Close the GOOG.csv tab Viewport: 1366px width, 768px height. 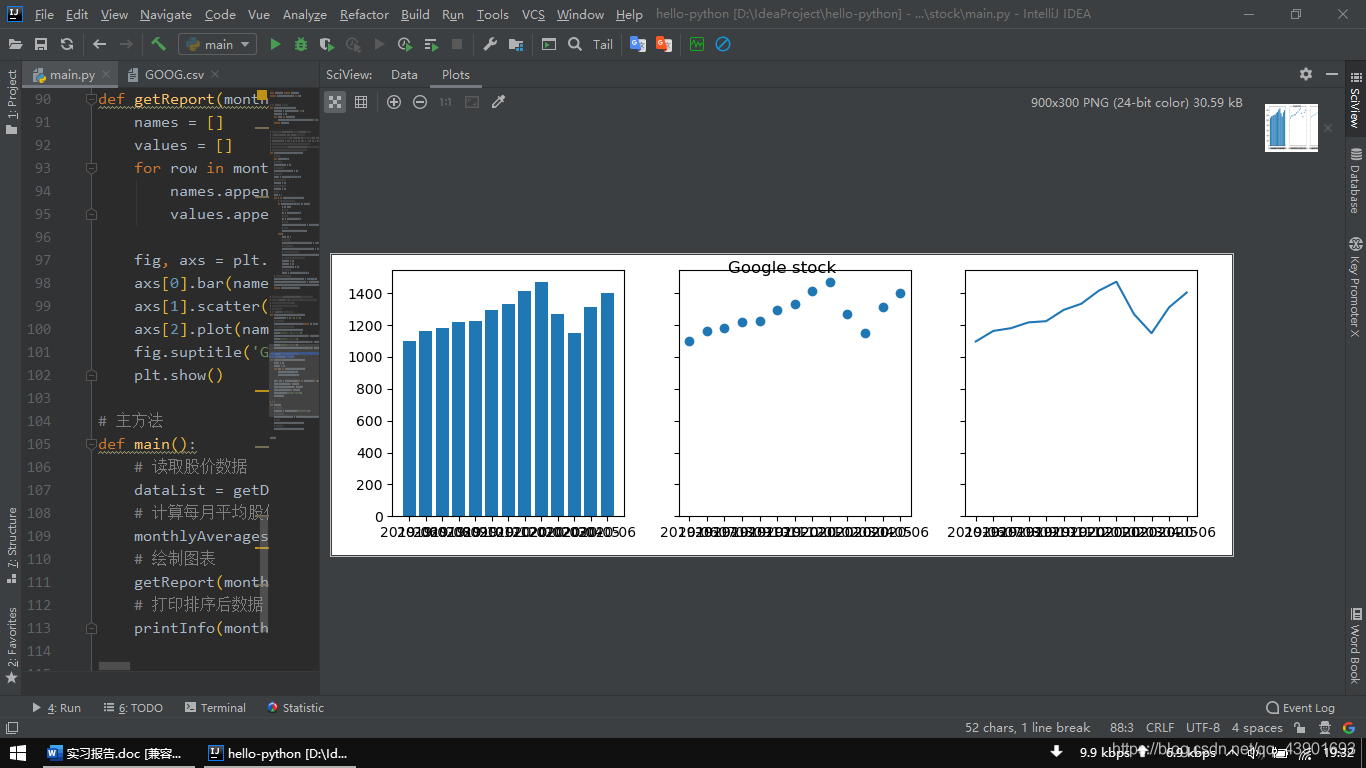[215, 75]
